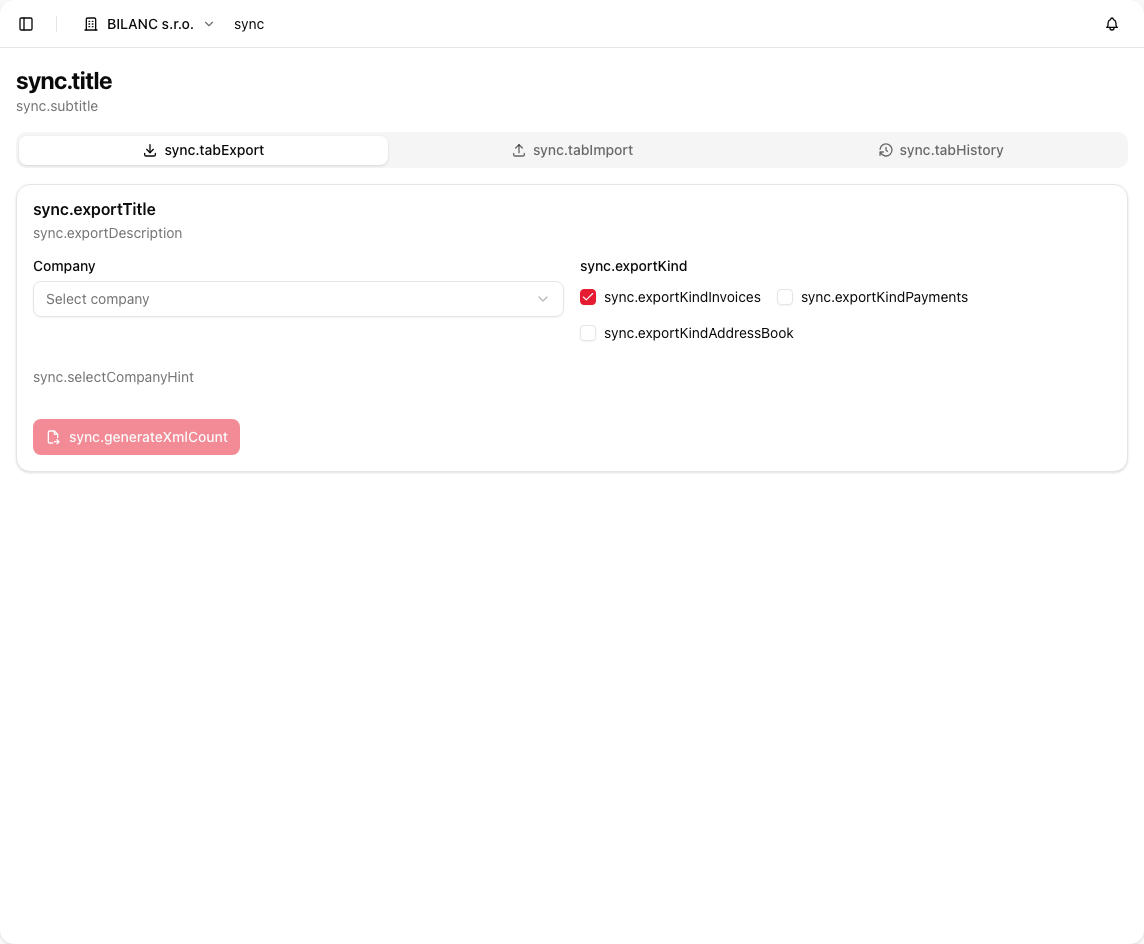Screen dimensions: 1144x944
Task: Click the sync.exportDescription text
Action: point(107,233)
